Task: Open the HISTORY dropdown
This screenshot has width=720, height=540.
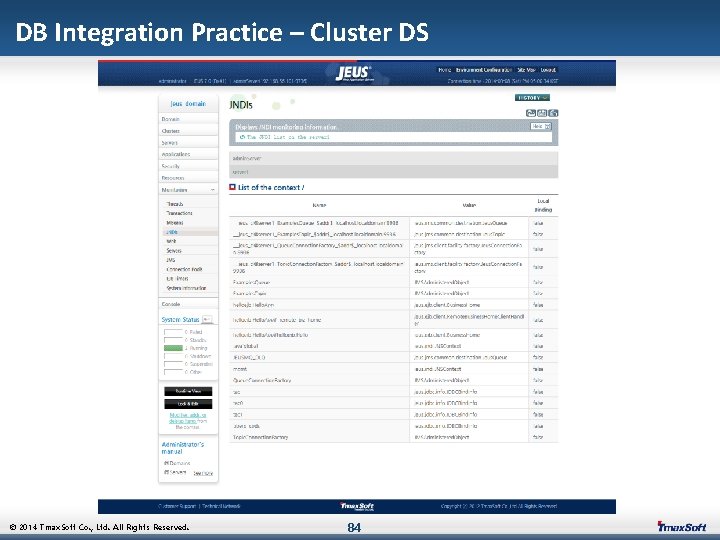Action: 532,98
